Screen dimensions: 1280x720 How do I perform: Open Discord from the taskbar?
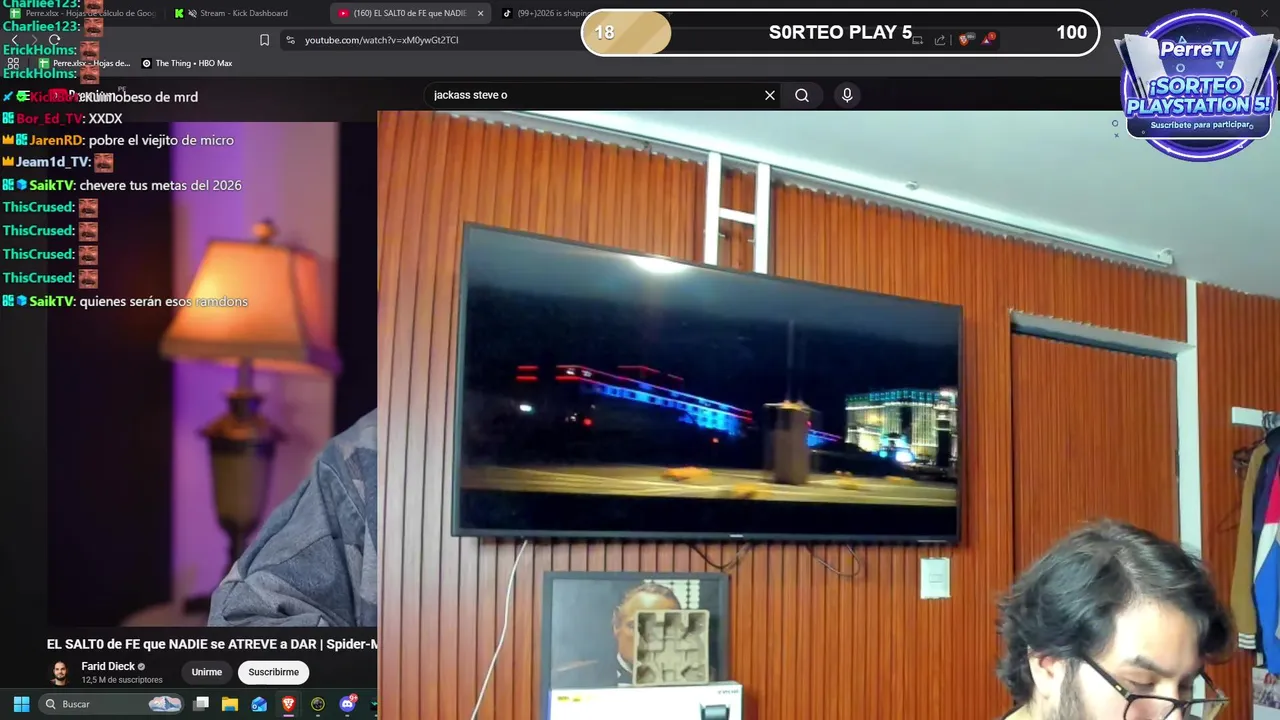347,704
